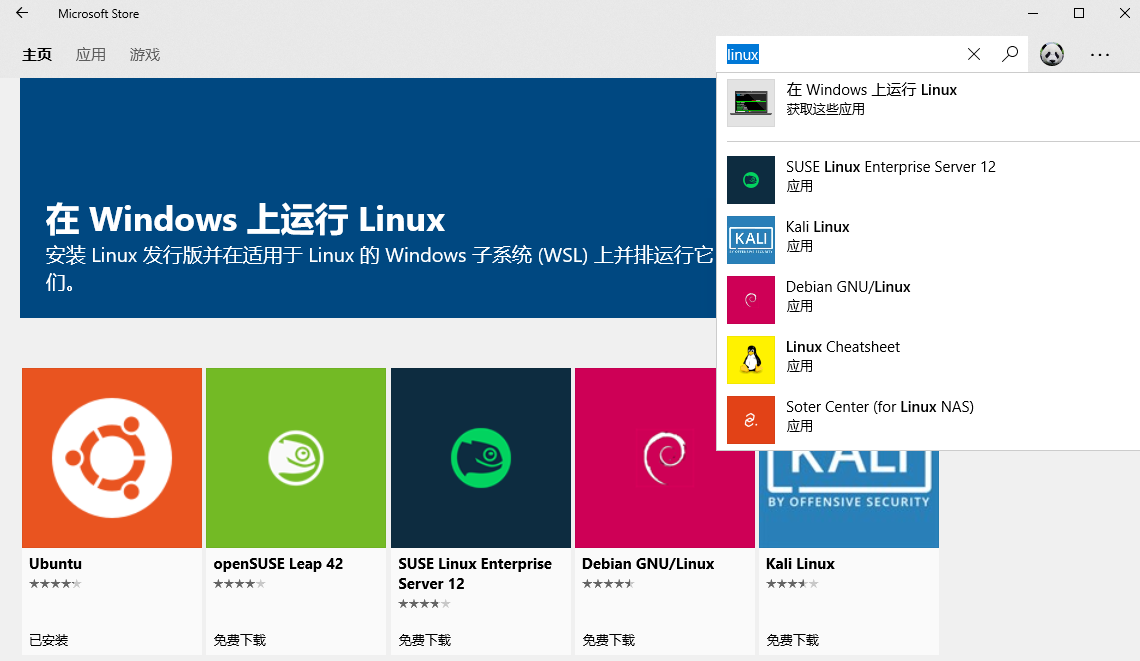
Task: Switch to the 应用 tab
Action: (x=91, y=55)
